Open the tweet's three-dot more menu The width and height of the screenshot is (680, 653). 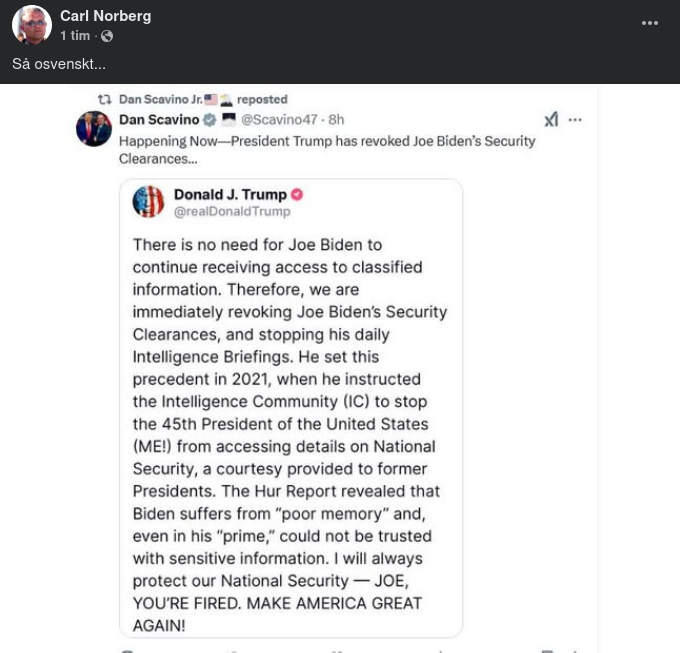click(575, 119)
